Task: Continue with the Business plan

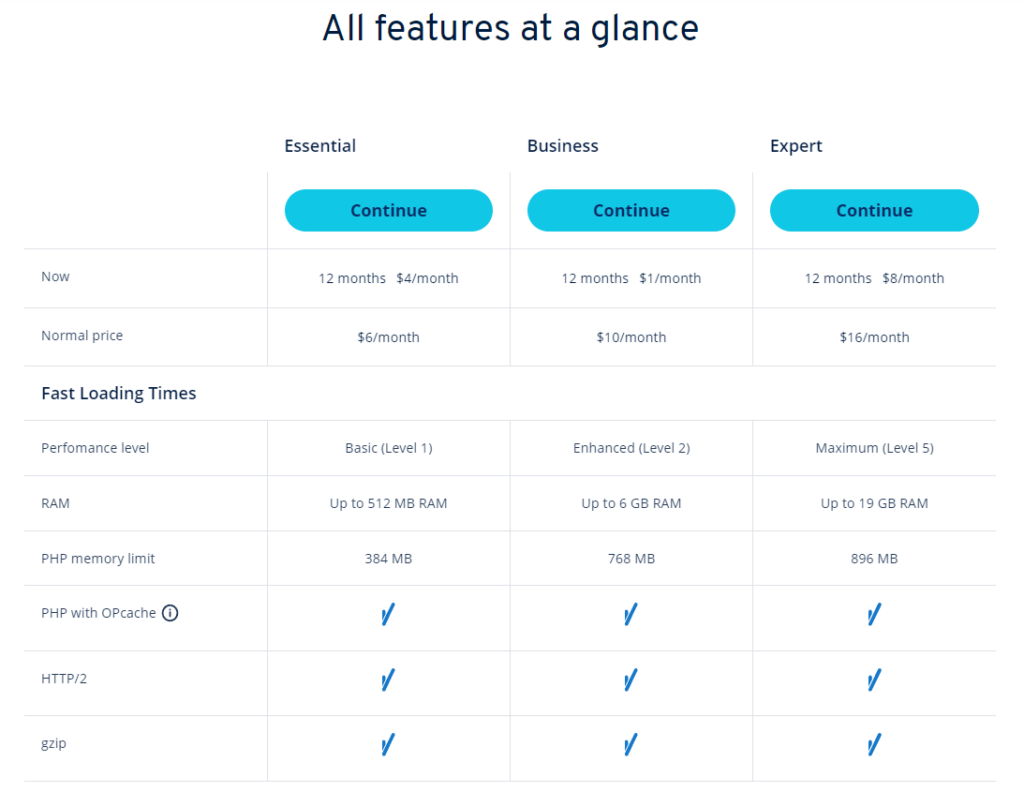Action: [x=631, y=210]
